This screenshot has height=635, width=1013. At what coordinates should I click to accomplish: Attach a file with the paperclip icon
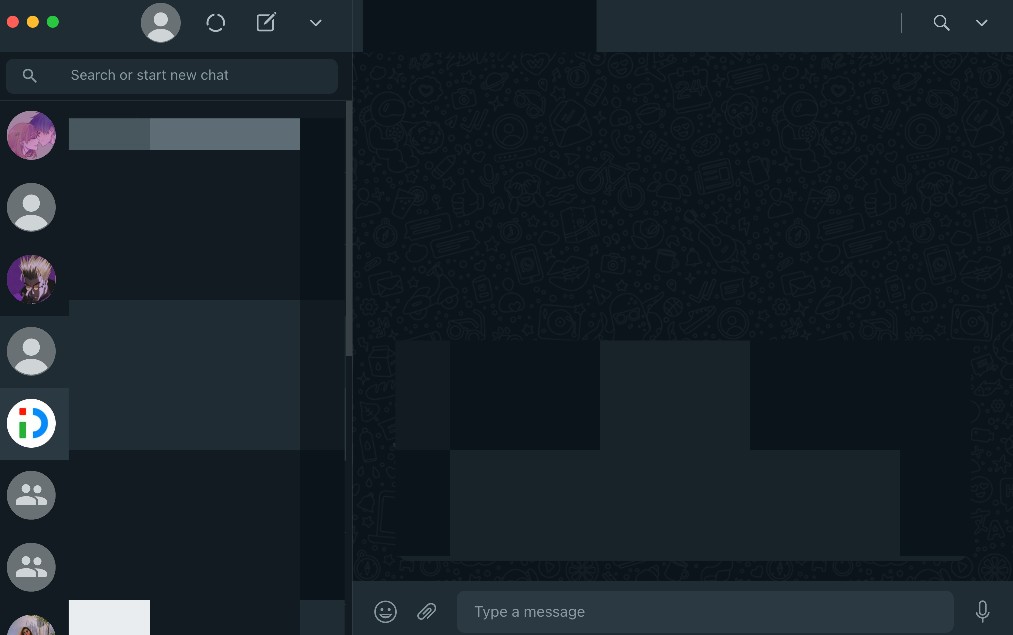pyautogui.click(x=426, y=611)
